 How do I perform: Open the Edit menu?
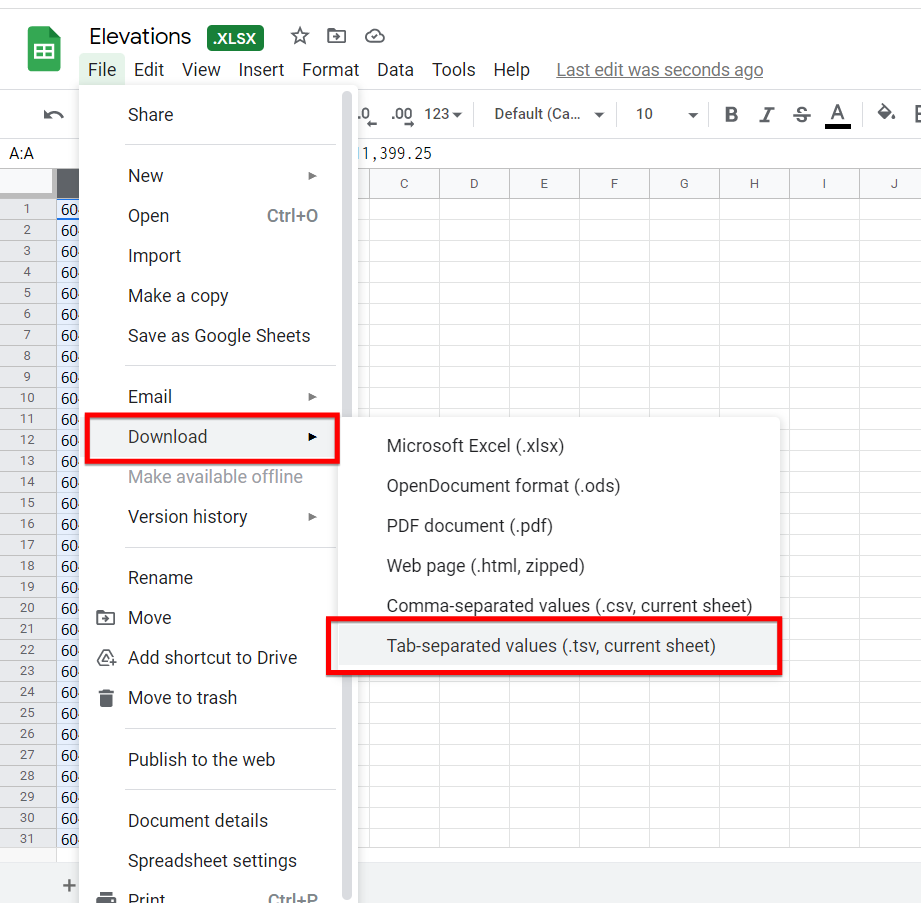pyautogui.click(x=149, y=70)
